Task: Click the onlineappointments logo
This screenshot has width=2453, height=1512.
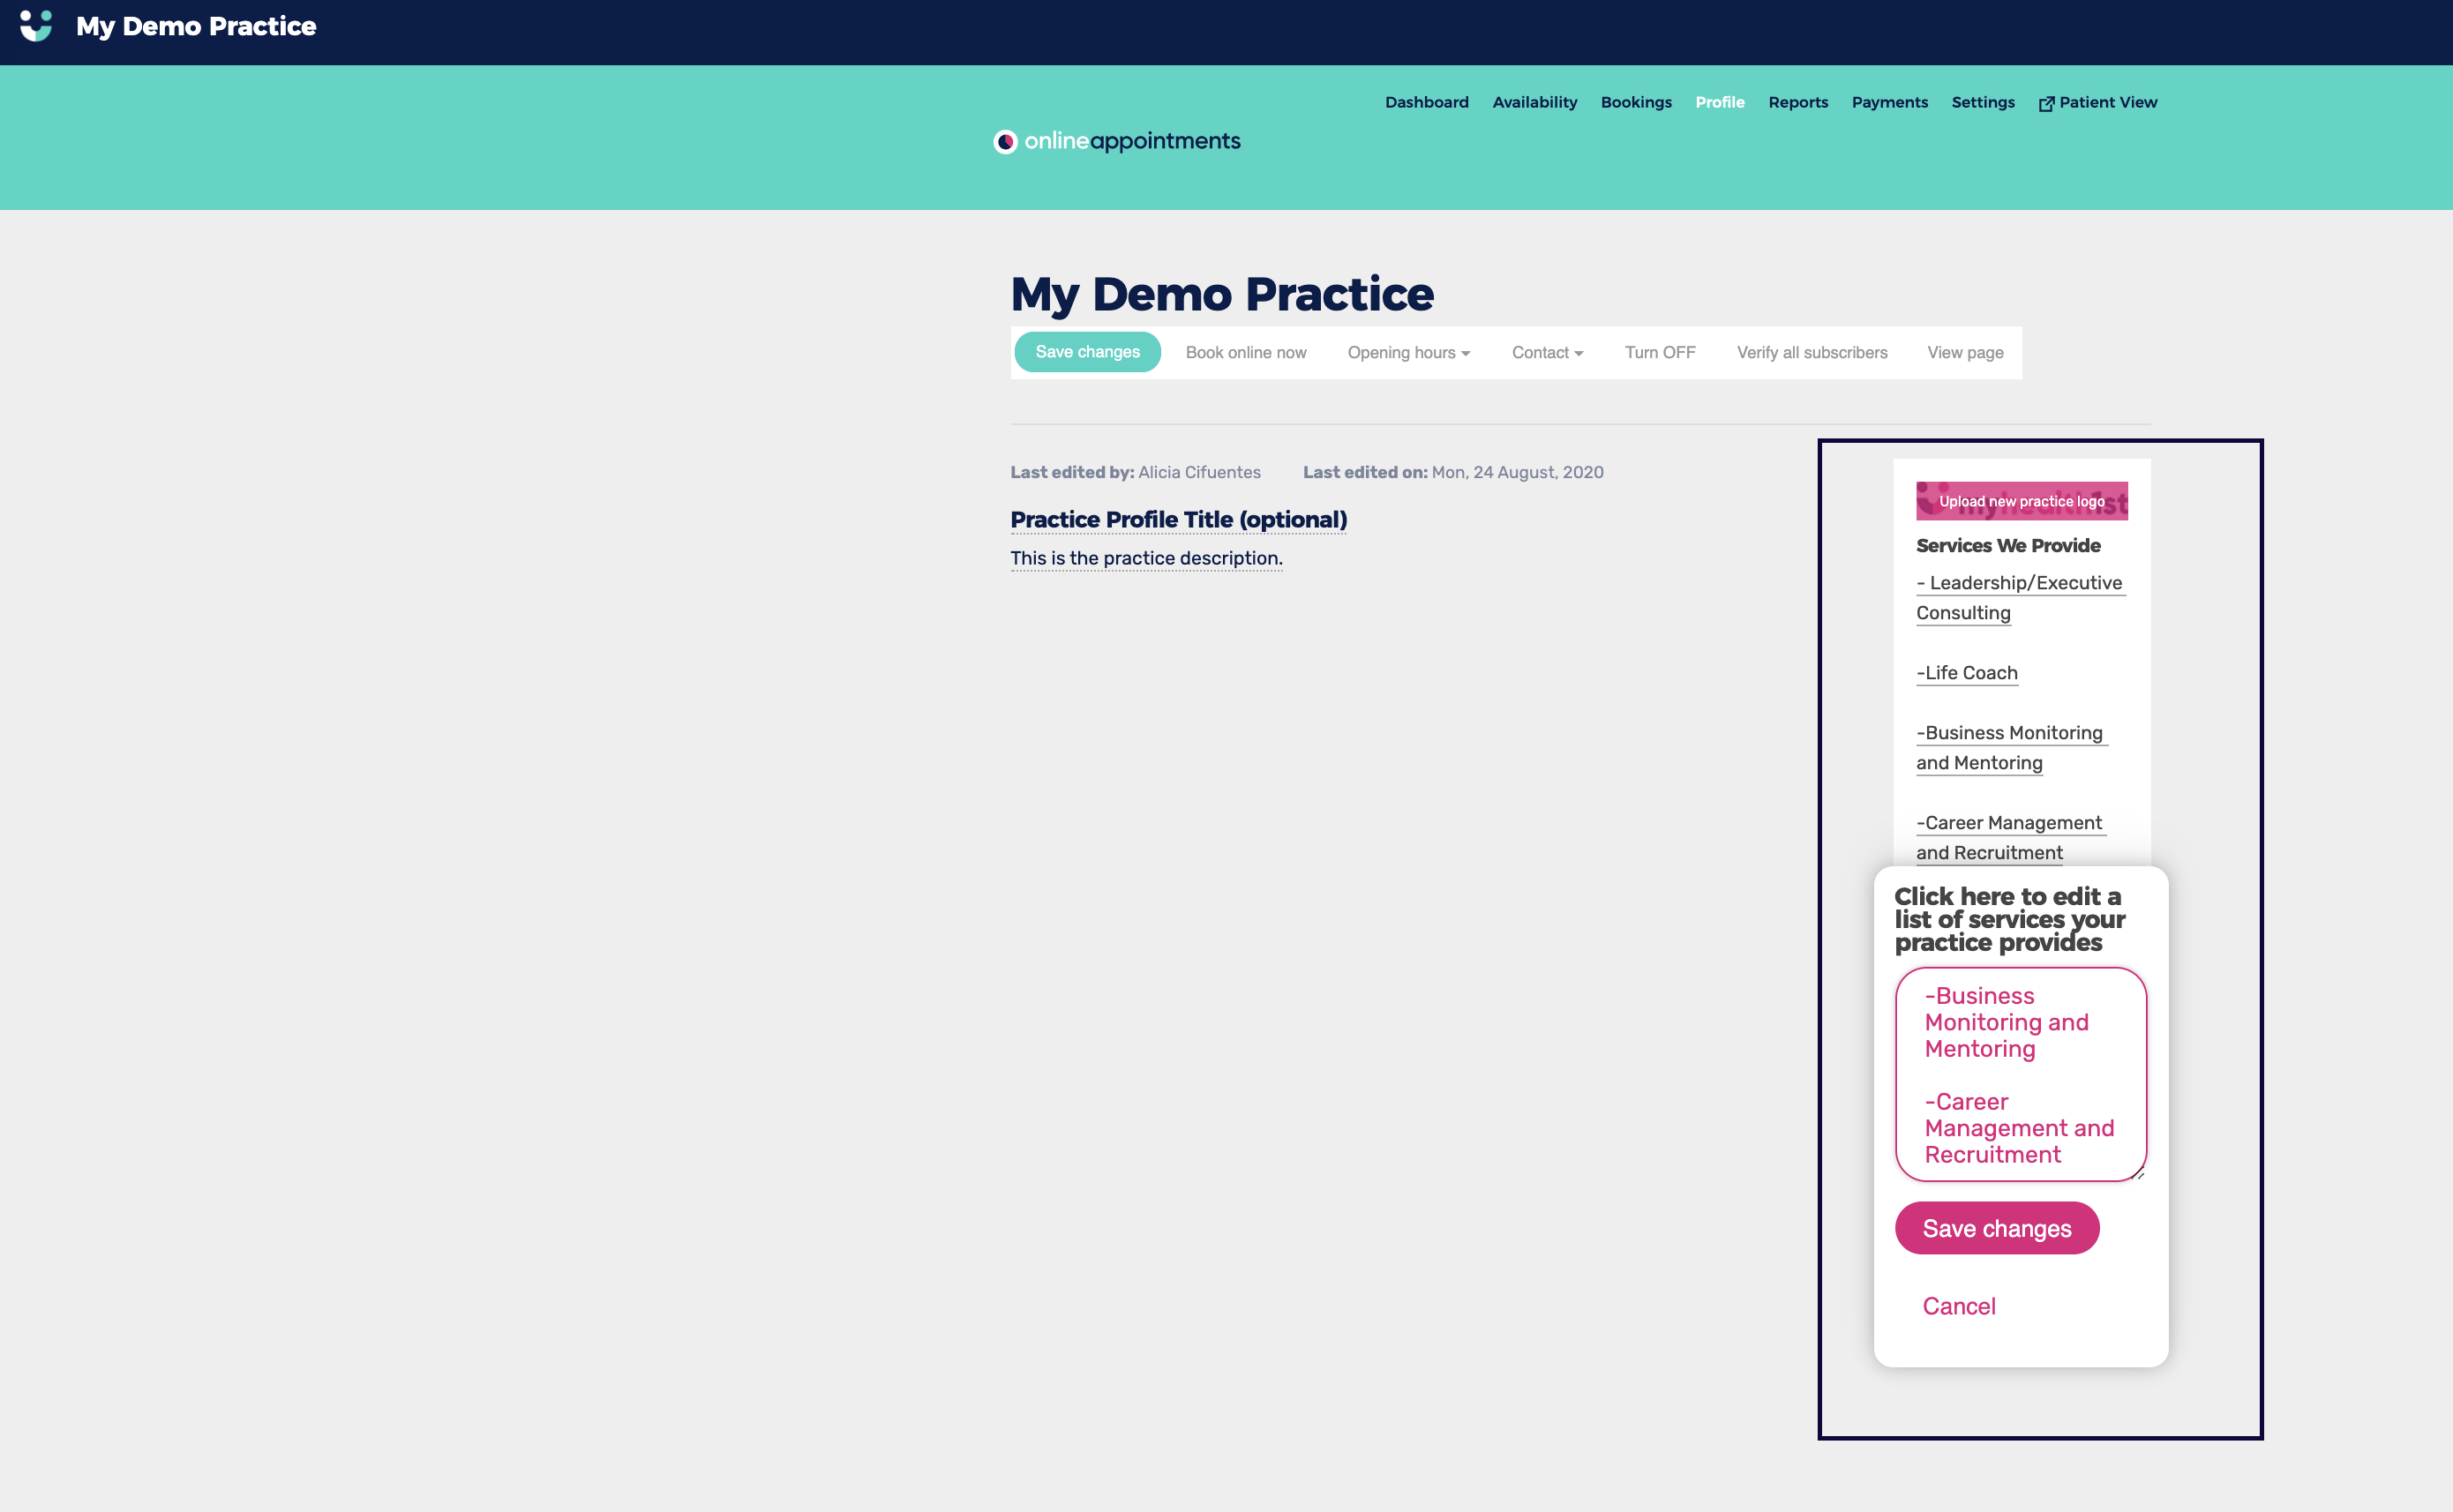Action: tap(1116, 141)
